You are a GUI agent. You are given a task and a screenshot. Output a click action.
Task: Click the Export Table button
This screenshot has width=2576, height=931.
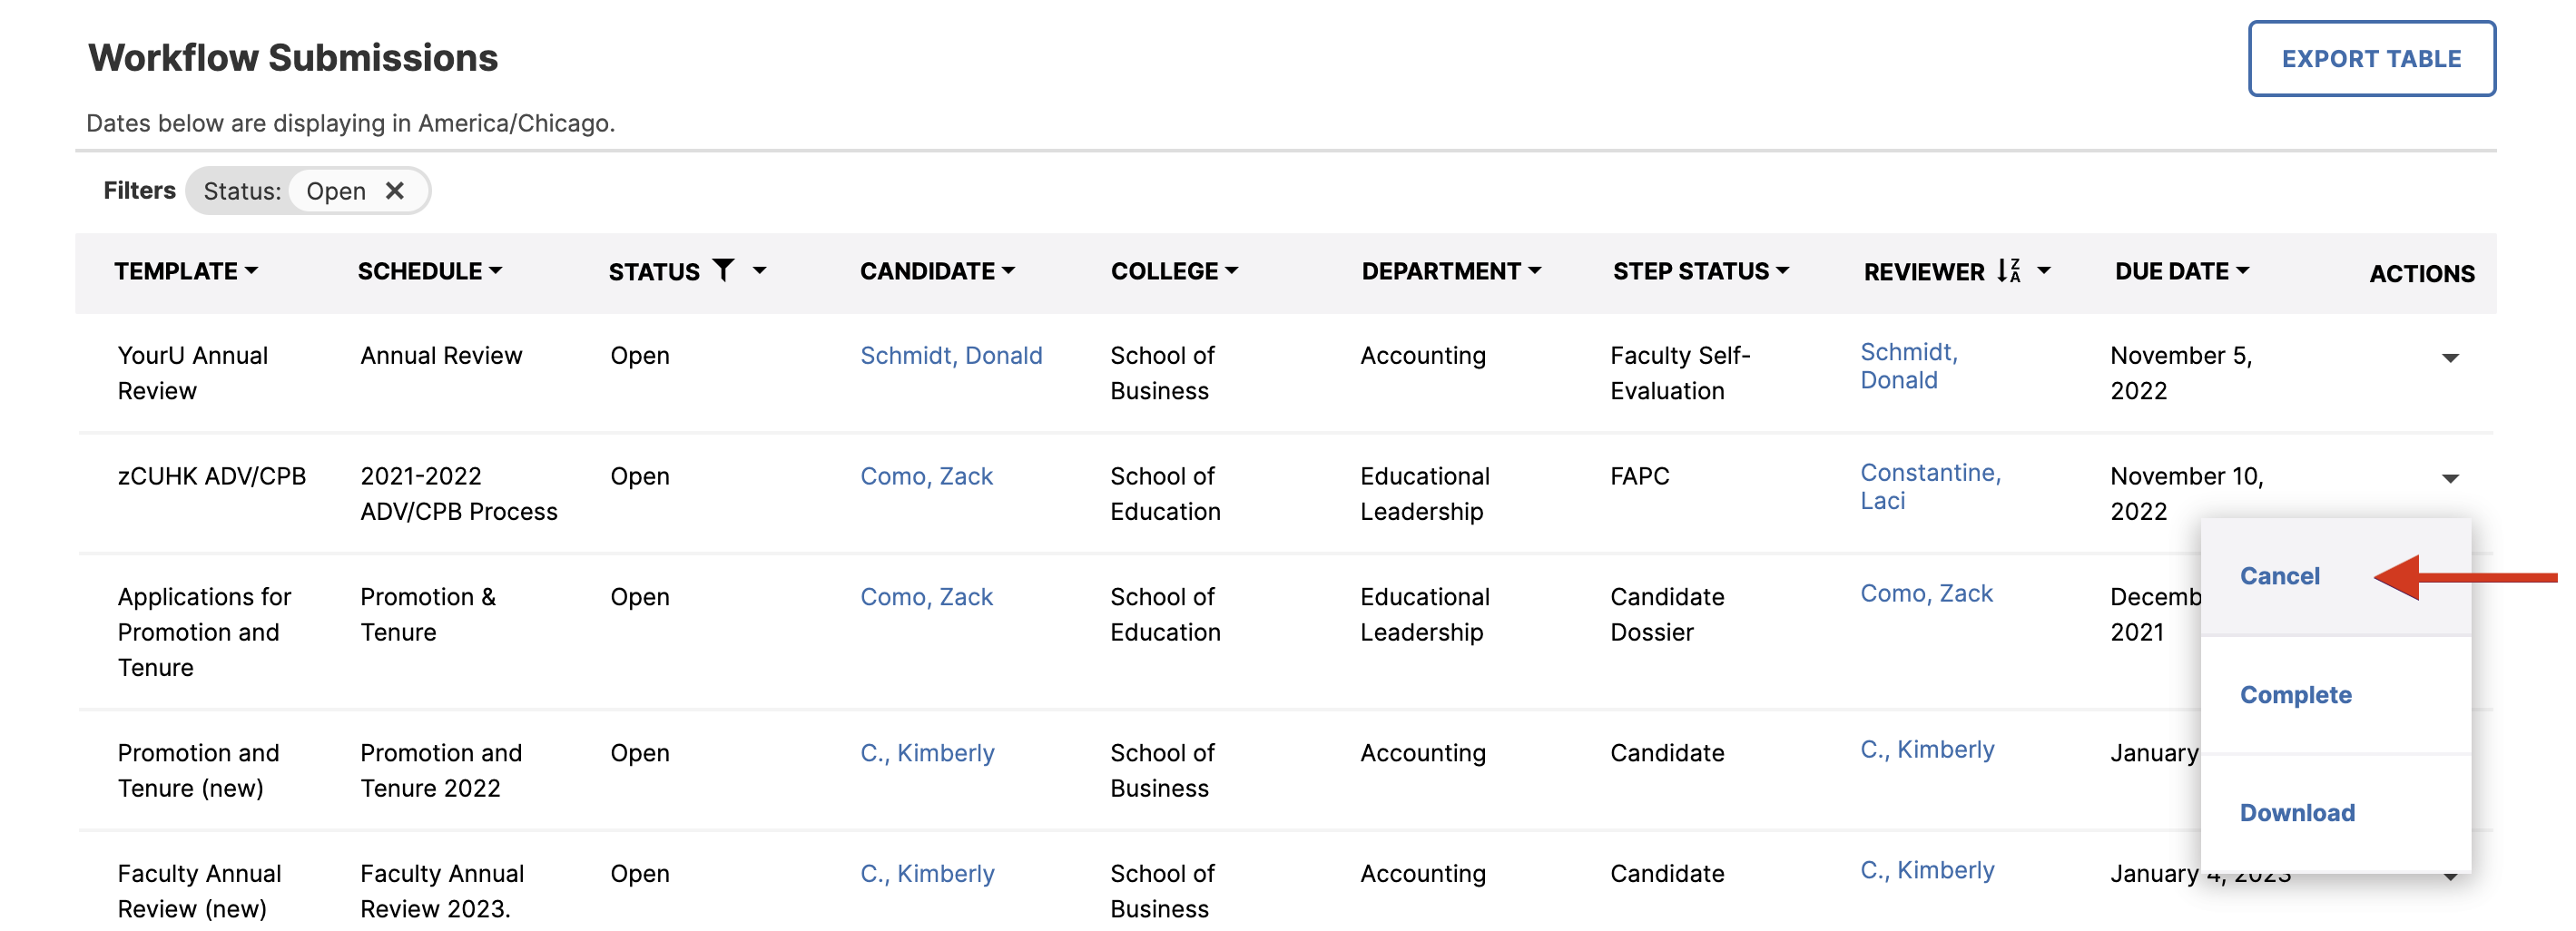pos(2371,59)
